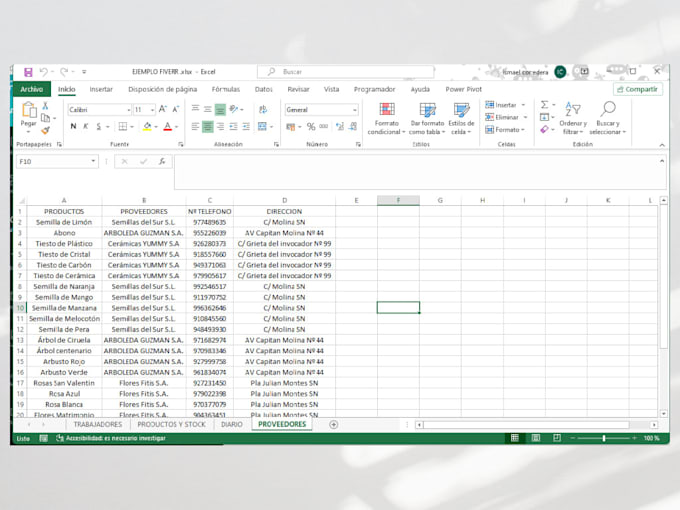Viewport: 680px width, 510px height.
Task: Click Eliminar cells button
Action: (x=506, y=117)
